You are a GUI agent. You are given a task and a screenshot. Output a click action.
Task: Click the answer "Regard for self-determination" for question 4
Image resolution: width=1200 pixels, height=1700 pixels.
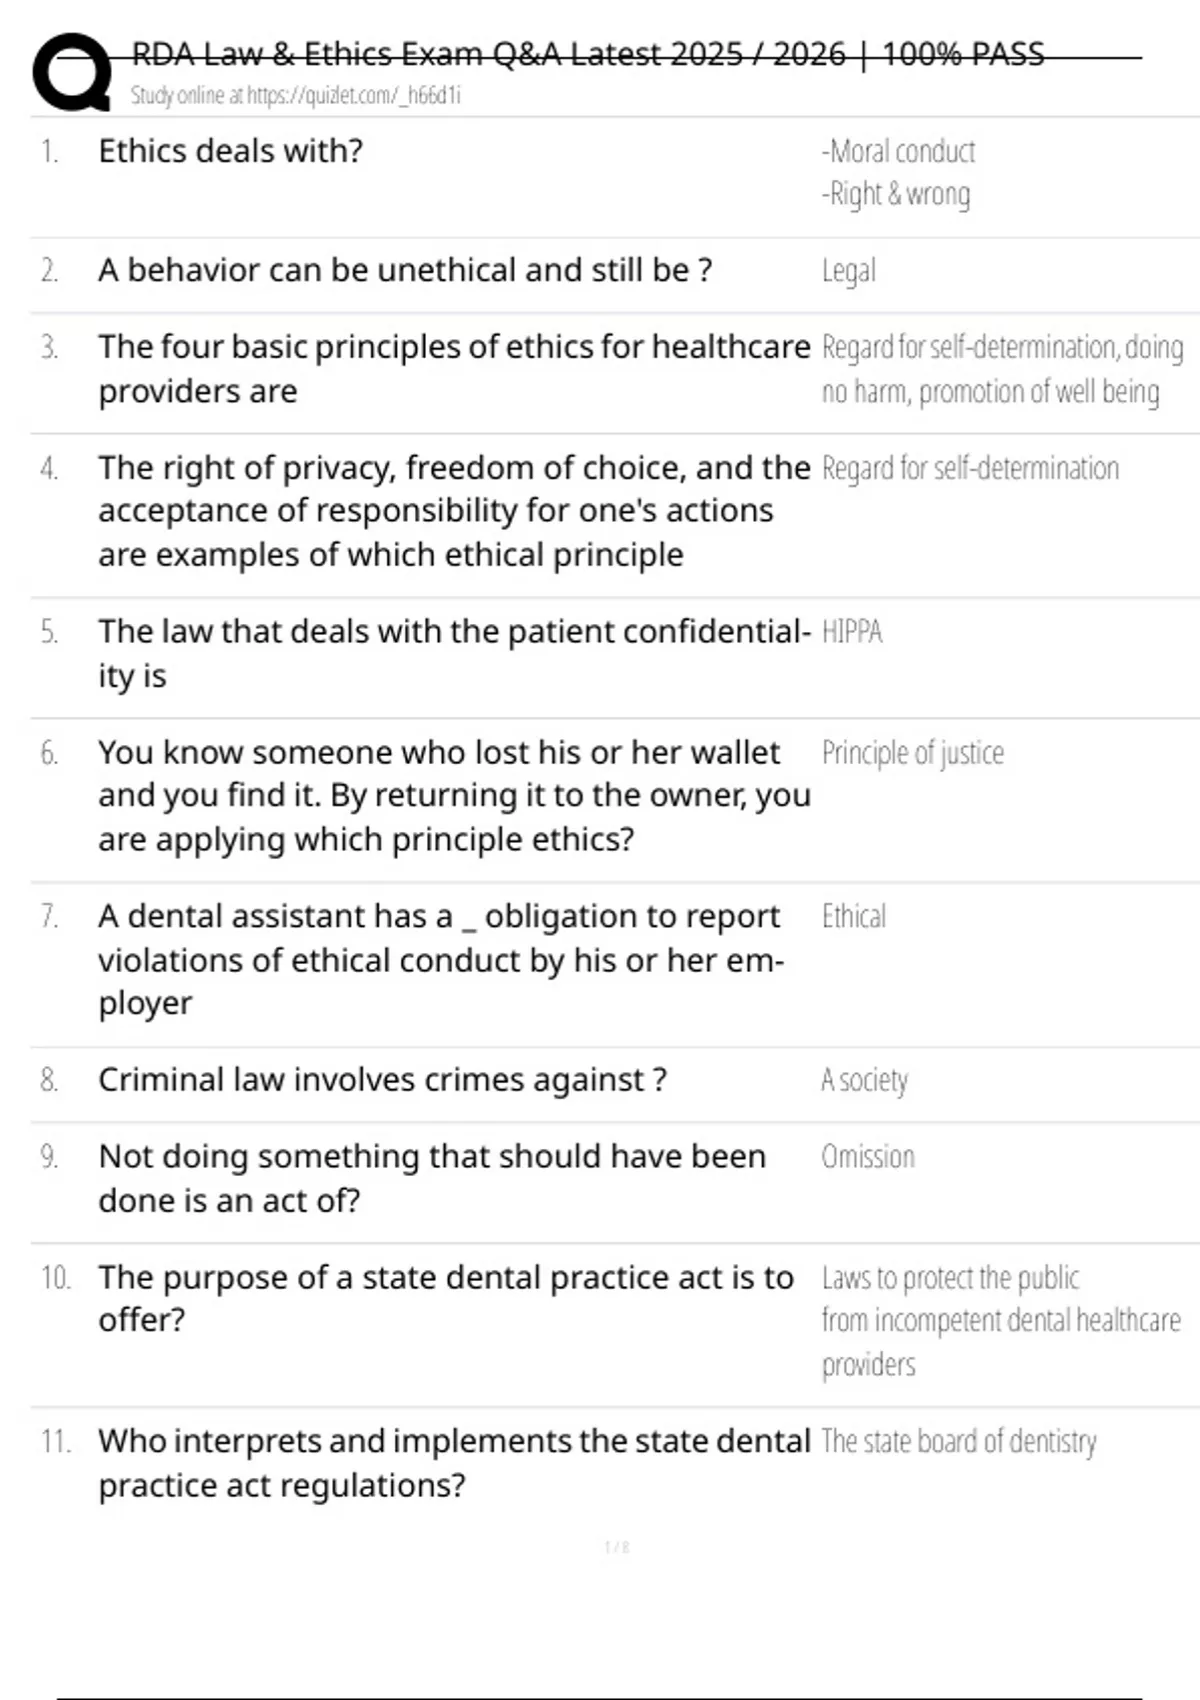point(970,468)
